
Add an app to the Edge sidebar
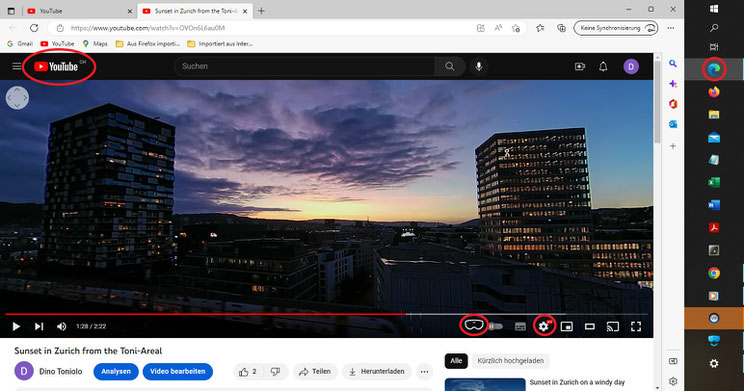coord(673,146)
